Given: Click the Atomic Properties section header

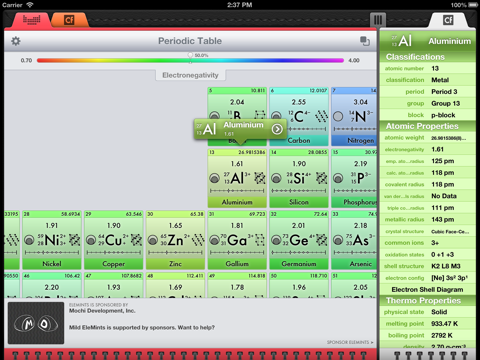Looking at the screenshot, I should click(x=427, y=126).
